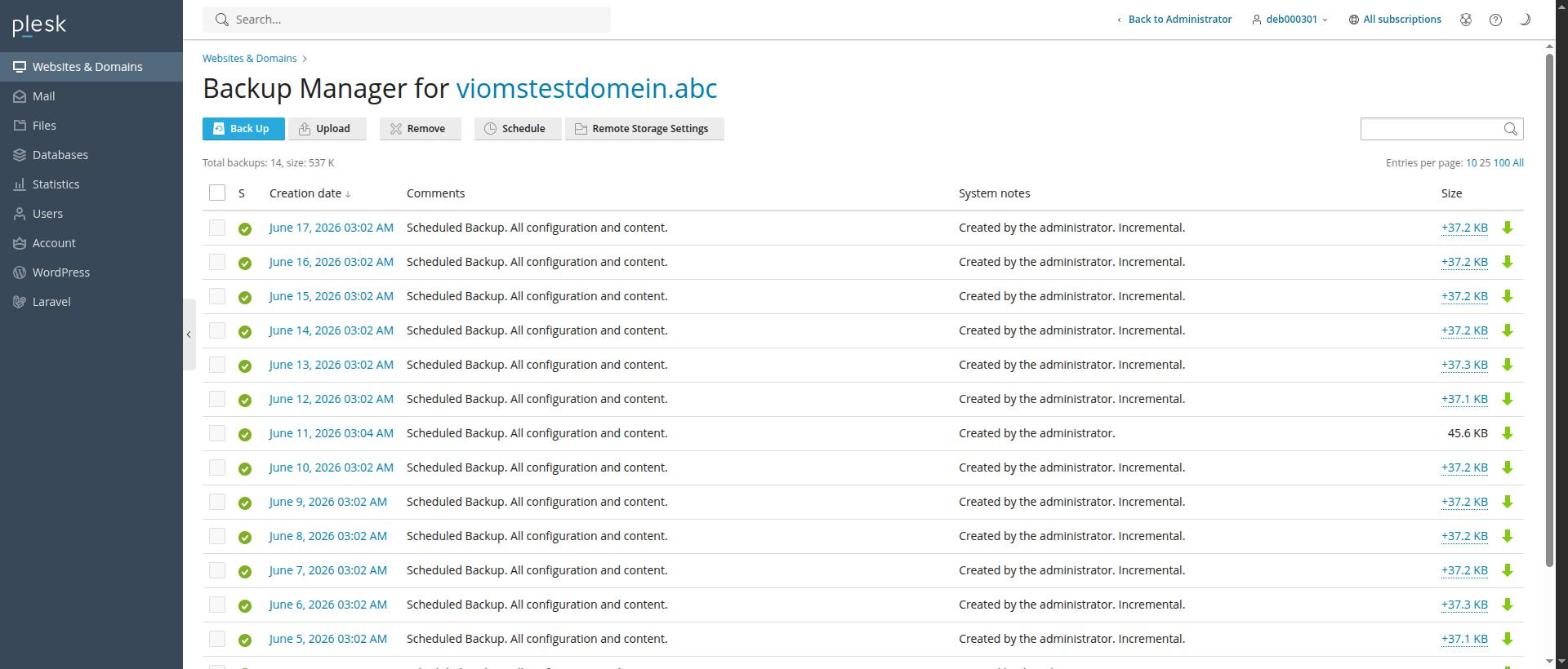
Task: Click the help question mark icon
Action: [x=1495, y=19]
